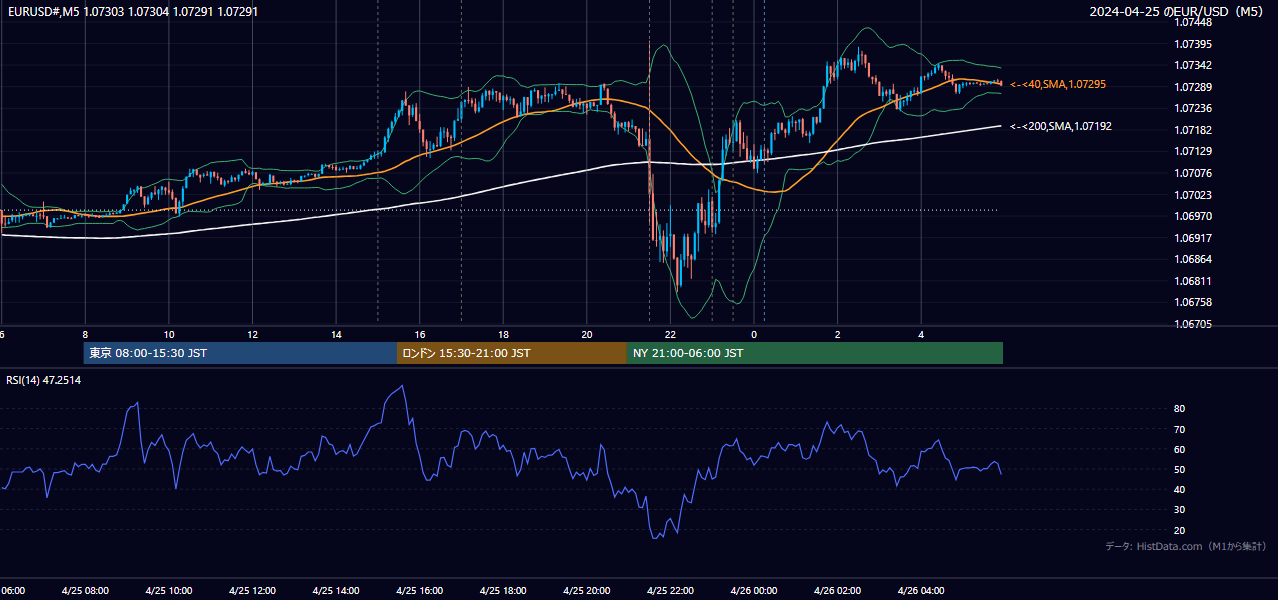The width and height of the screenshot is (1278, 600).
Task: Click the price chart hour label 22
Action: tap(670, 334)
